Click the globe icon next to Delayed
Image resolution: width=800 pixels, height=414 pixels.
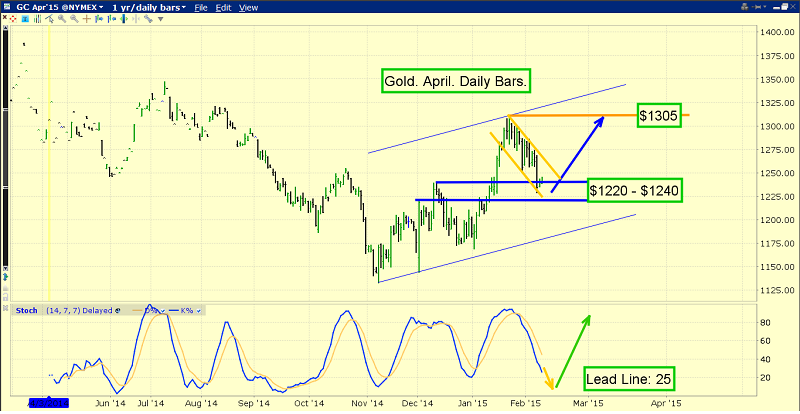(x=118, y=310)
